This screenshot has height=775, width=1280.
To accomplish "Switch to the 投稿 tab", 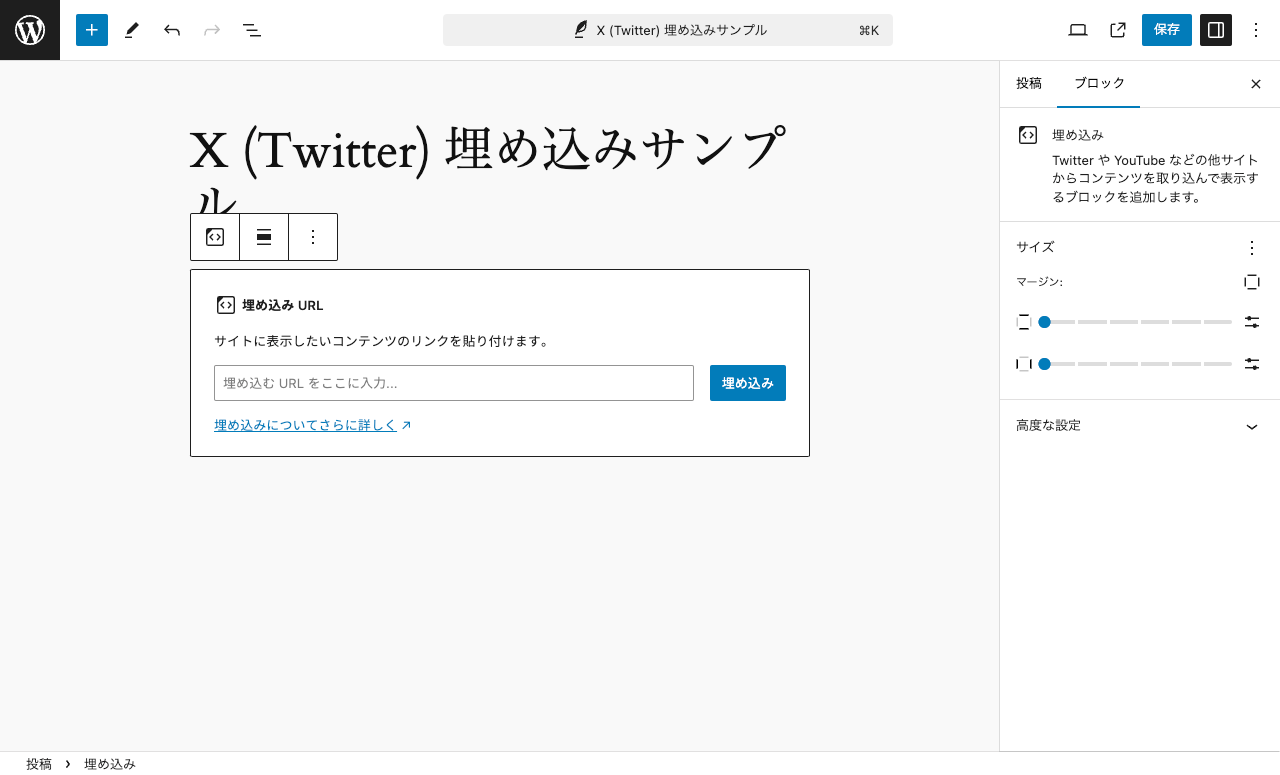I will (1029, 84).
